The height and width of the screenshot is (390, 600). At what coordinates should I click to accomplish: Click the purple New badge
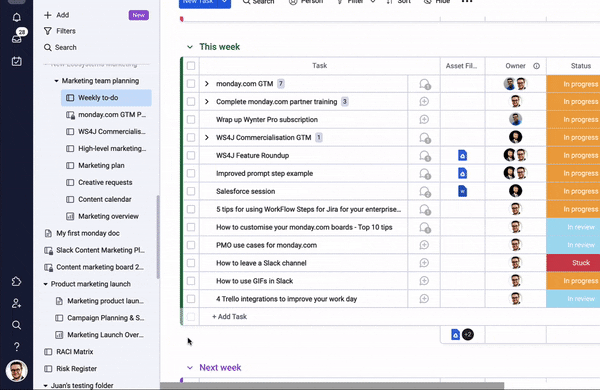(x=139, y=15)
